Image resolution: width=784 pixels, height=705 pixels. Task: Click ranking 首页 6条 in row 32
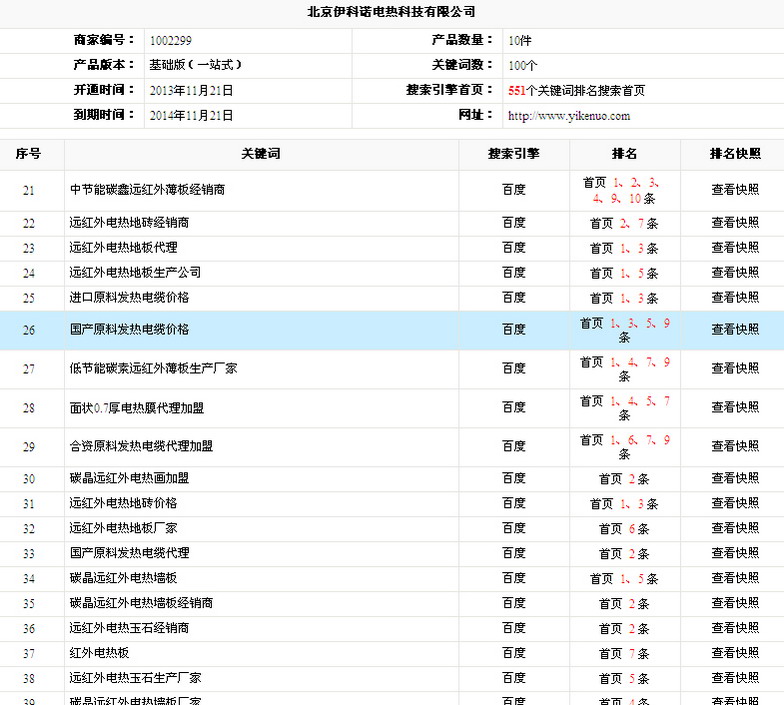(x=624, y=528)
